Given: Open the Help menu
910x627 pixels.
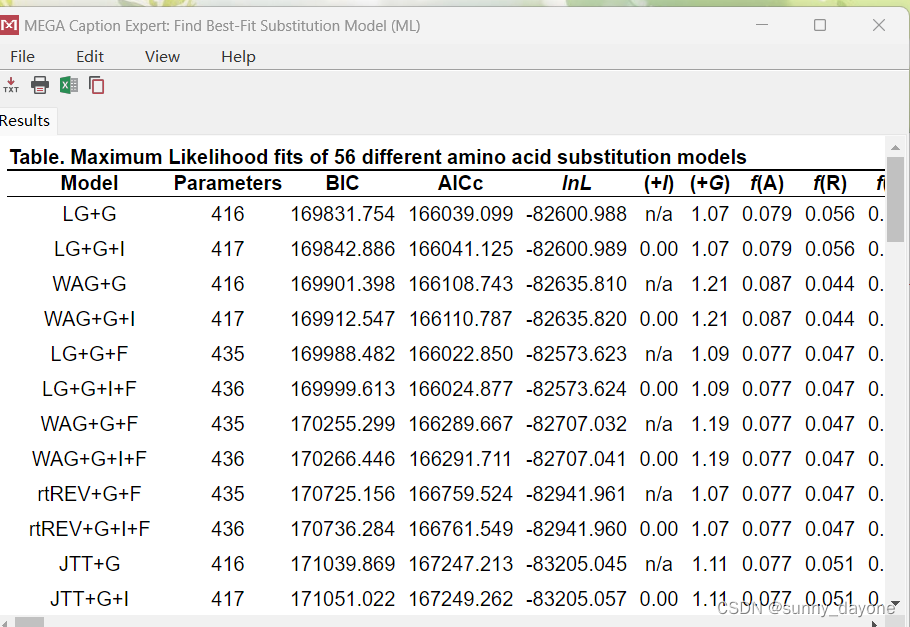Looking at the screenshot, I should coord(238,57).
